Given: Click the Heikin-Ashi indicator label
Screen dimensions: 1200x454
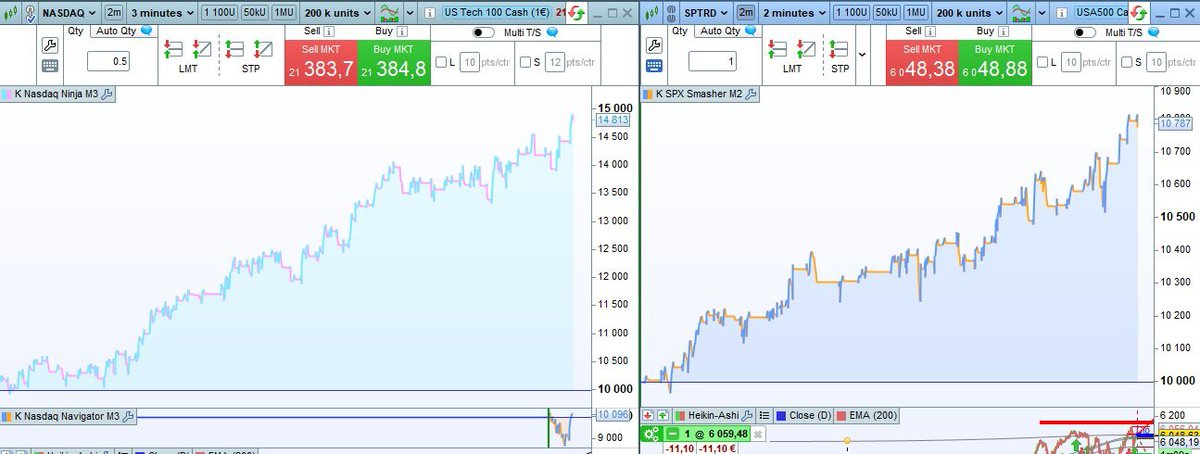Looking at the screenshot, I should tap(713, 415).
